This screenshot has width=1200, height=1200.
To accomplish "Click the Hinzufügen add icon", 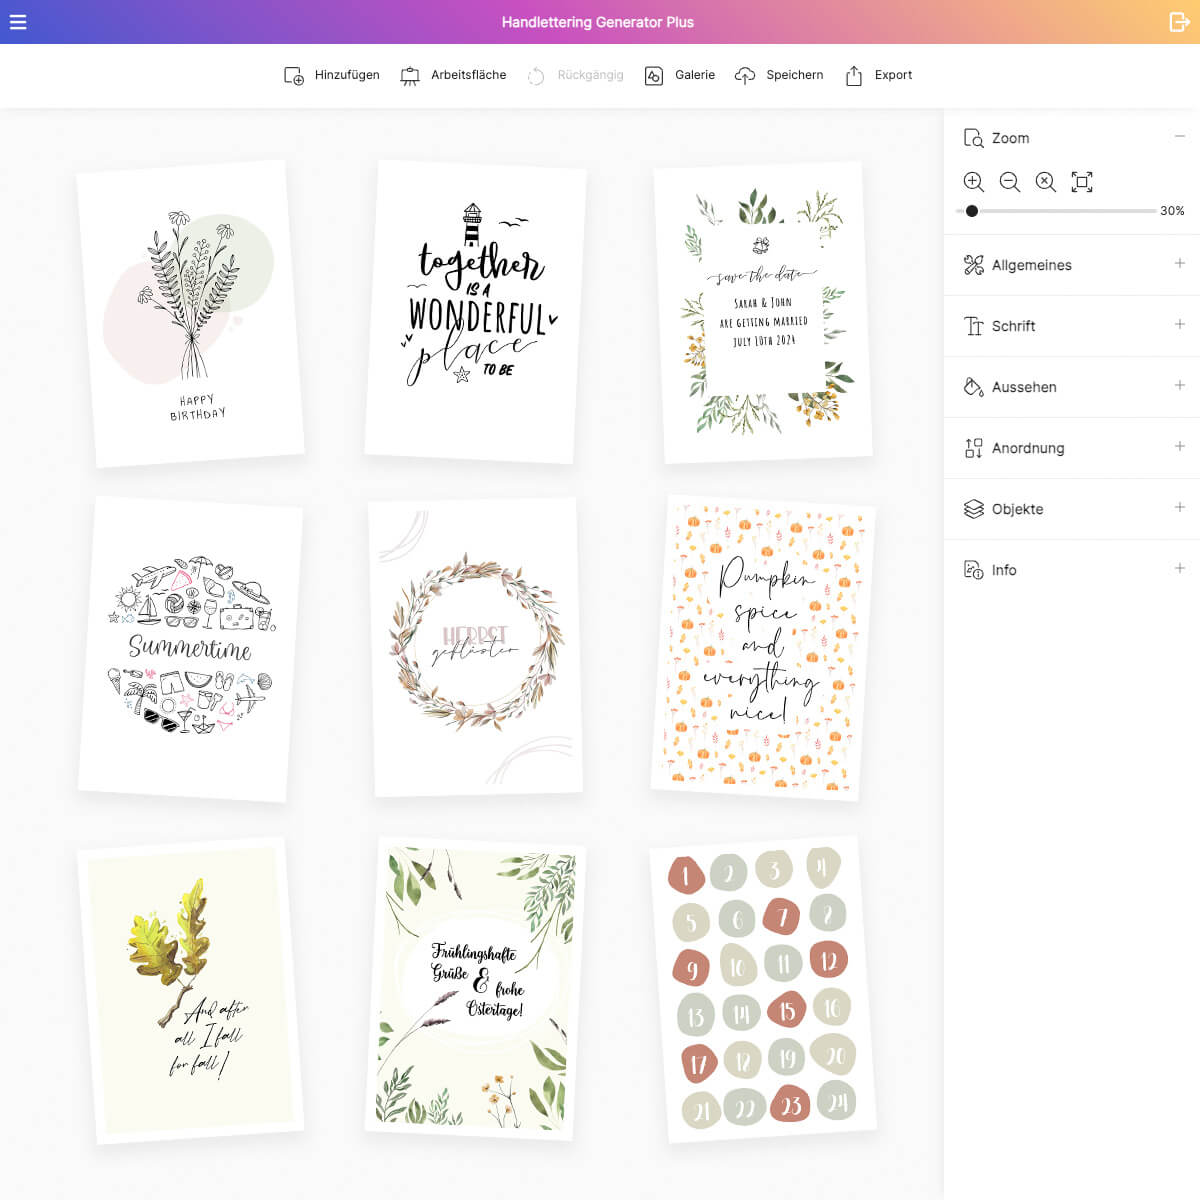I will [x=294, y=76].
